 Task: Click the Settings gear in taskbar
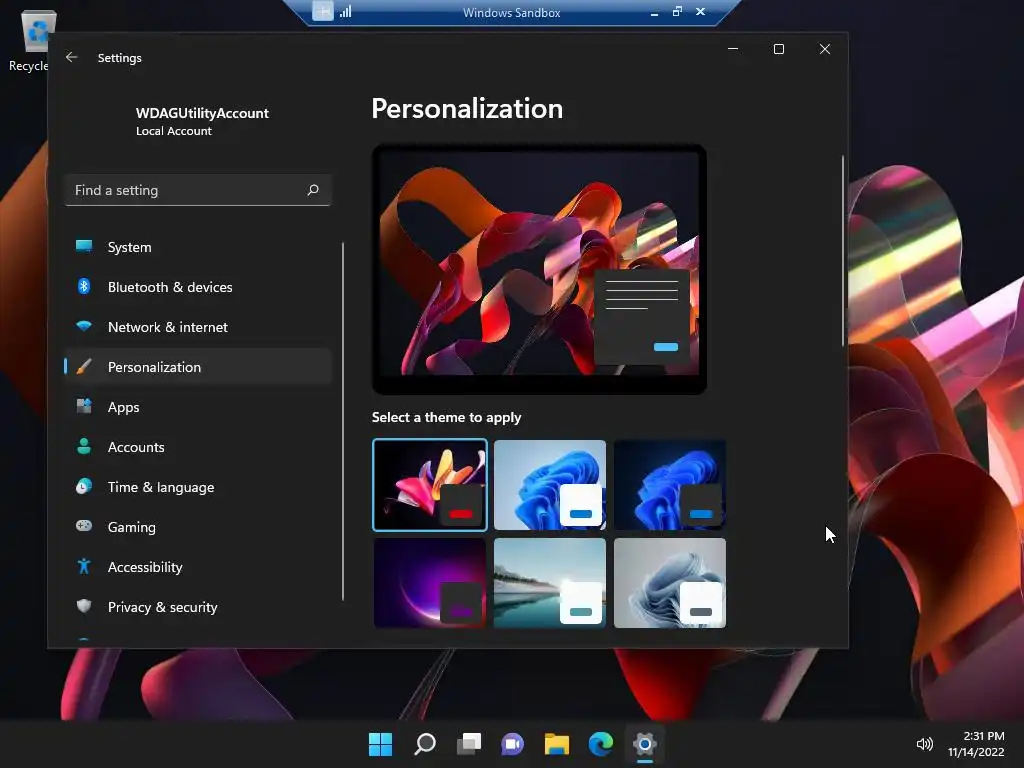[x=645, y=744]
